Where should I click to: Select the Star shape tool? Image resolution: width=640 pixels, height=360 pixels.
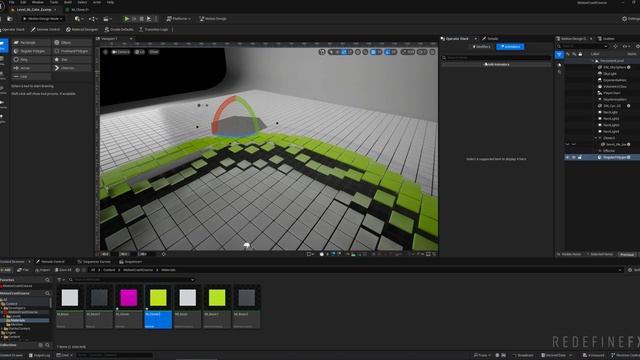tap(72, 60)
